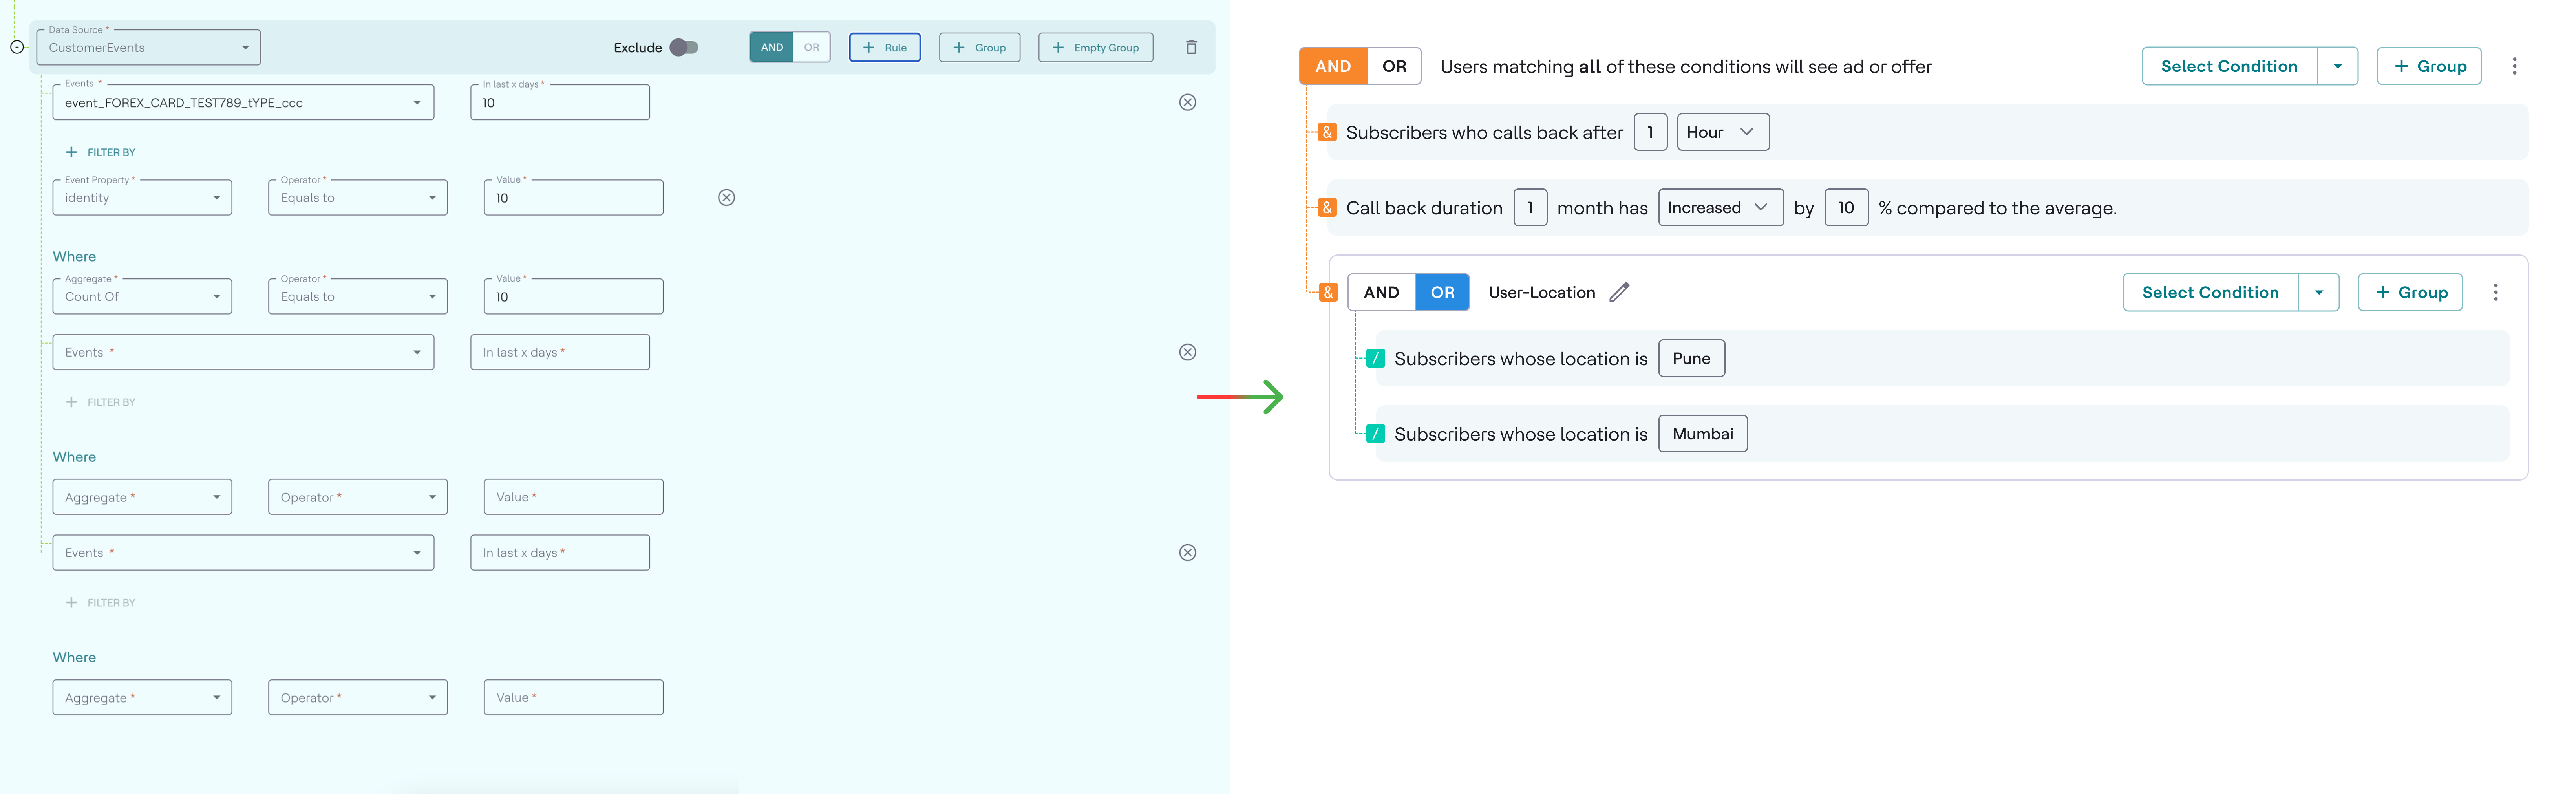Image resolution: width=2576 pixels, height=794 pixels.
Task: Edit the Pune location field
Action: pyautogui.click(x=1691, y=358)
